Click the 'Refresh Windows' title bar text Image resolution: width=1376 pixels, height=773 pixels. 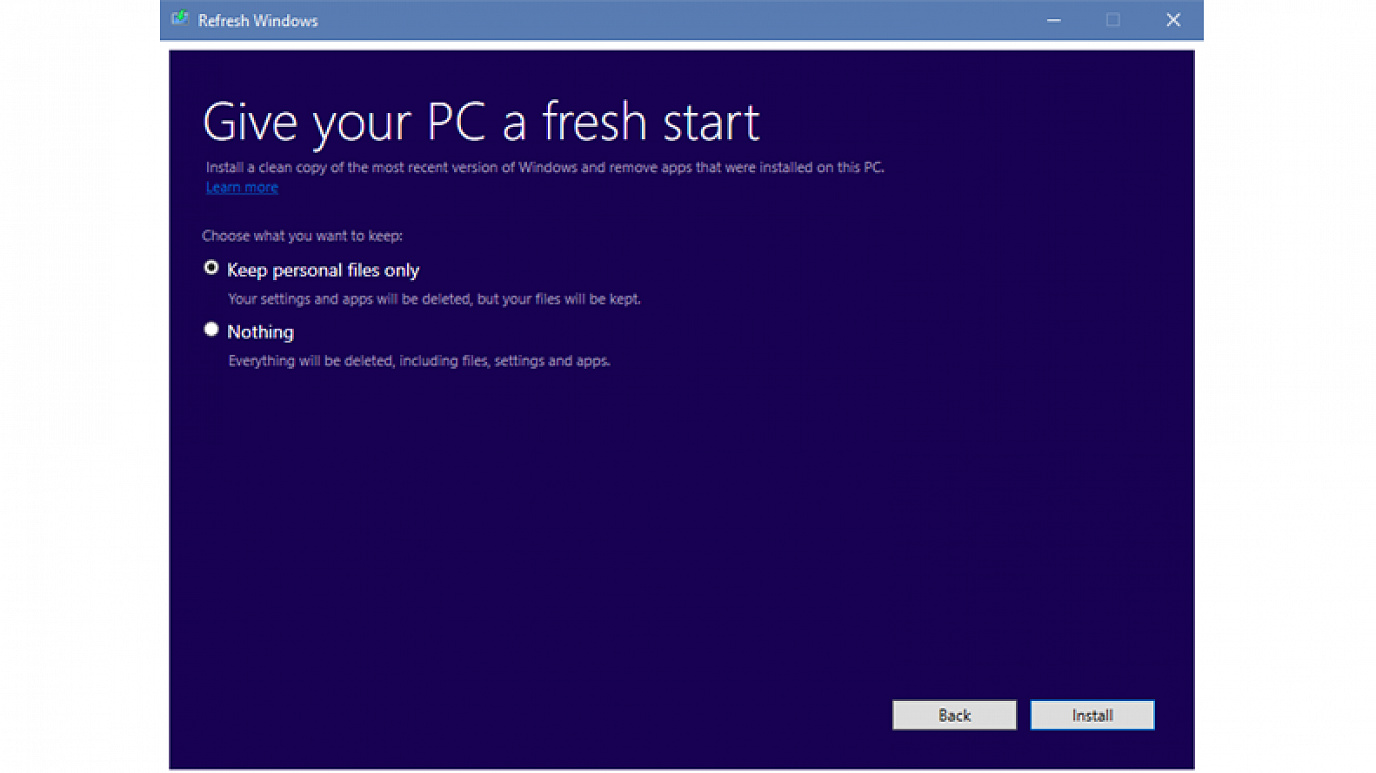(258, 21)
